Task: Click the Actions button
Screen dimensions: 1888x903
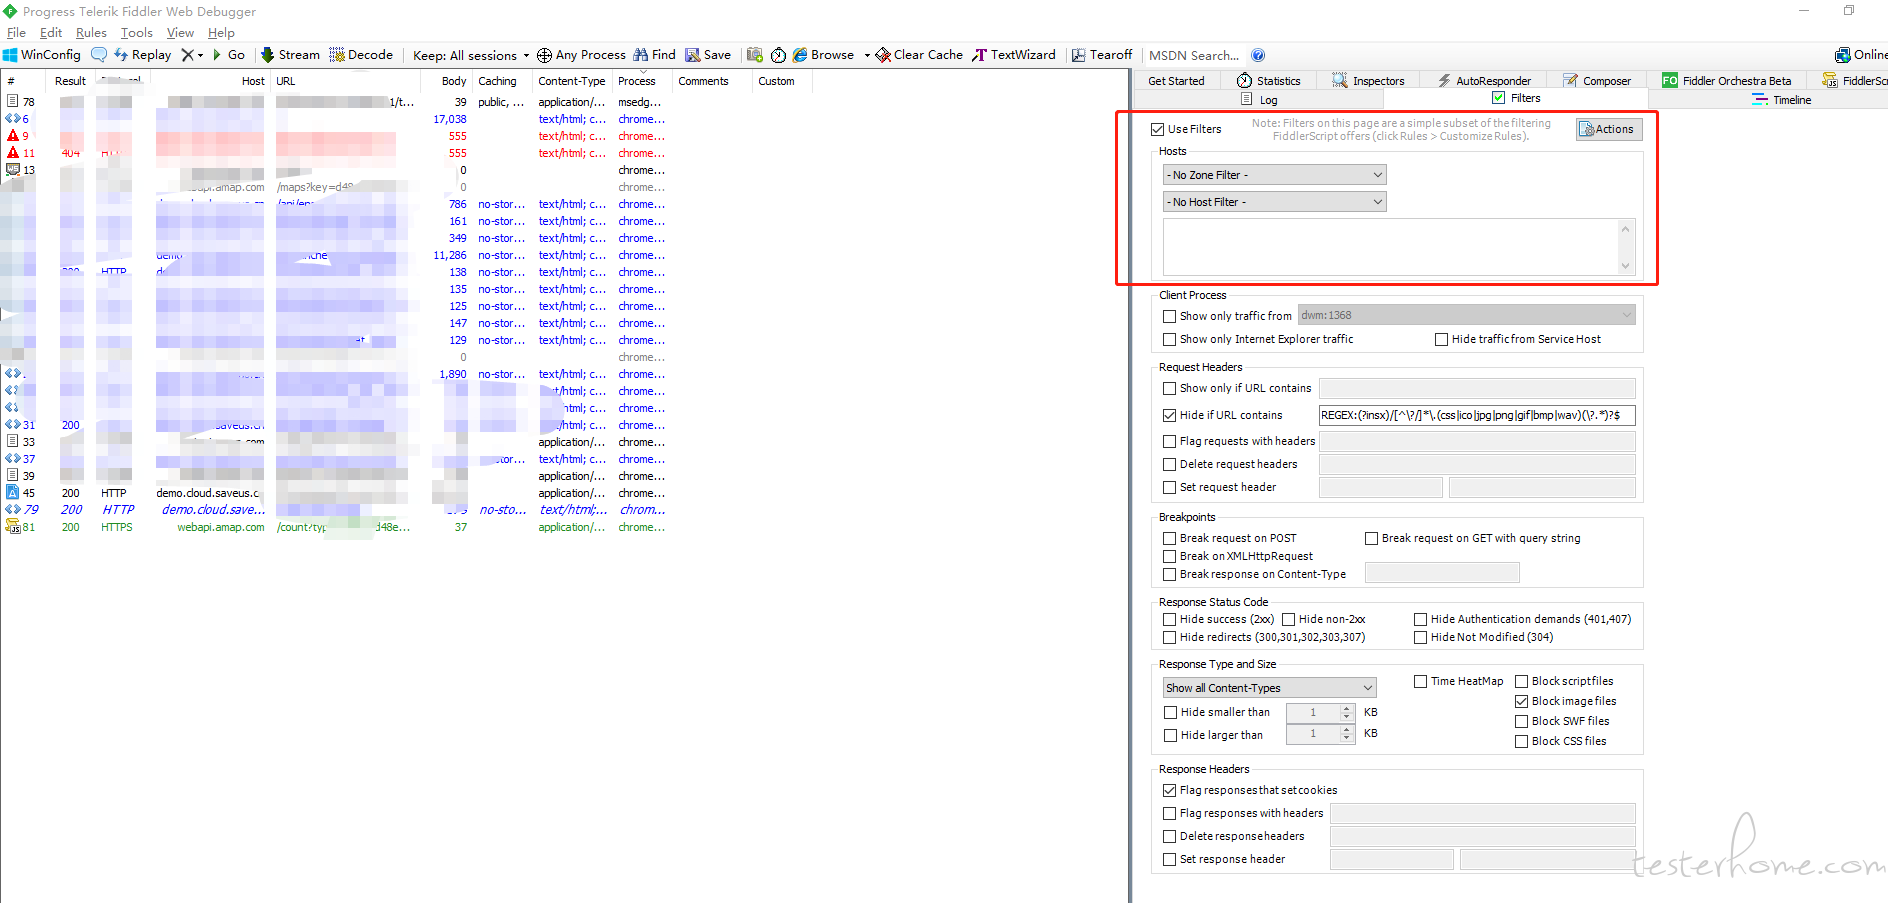Action: (1609, 129)
